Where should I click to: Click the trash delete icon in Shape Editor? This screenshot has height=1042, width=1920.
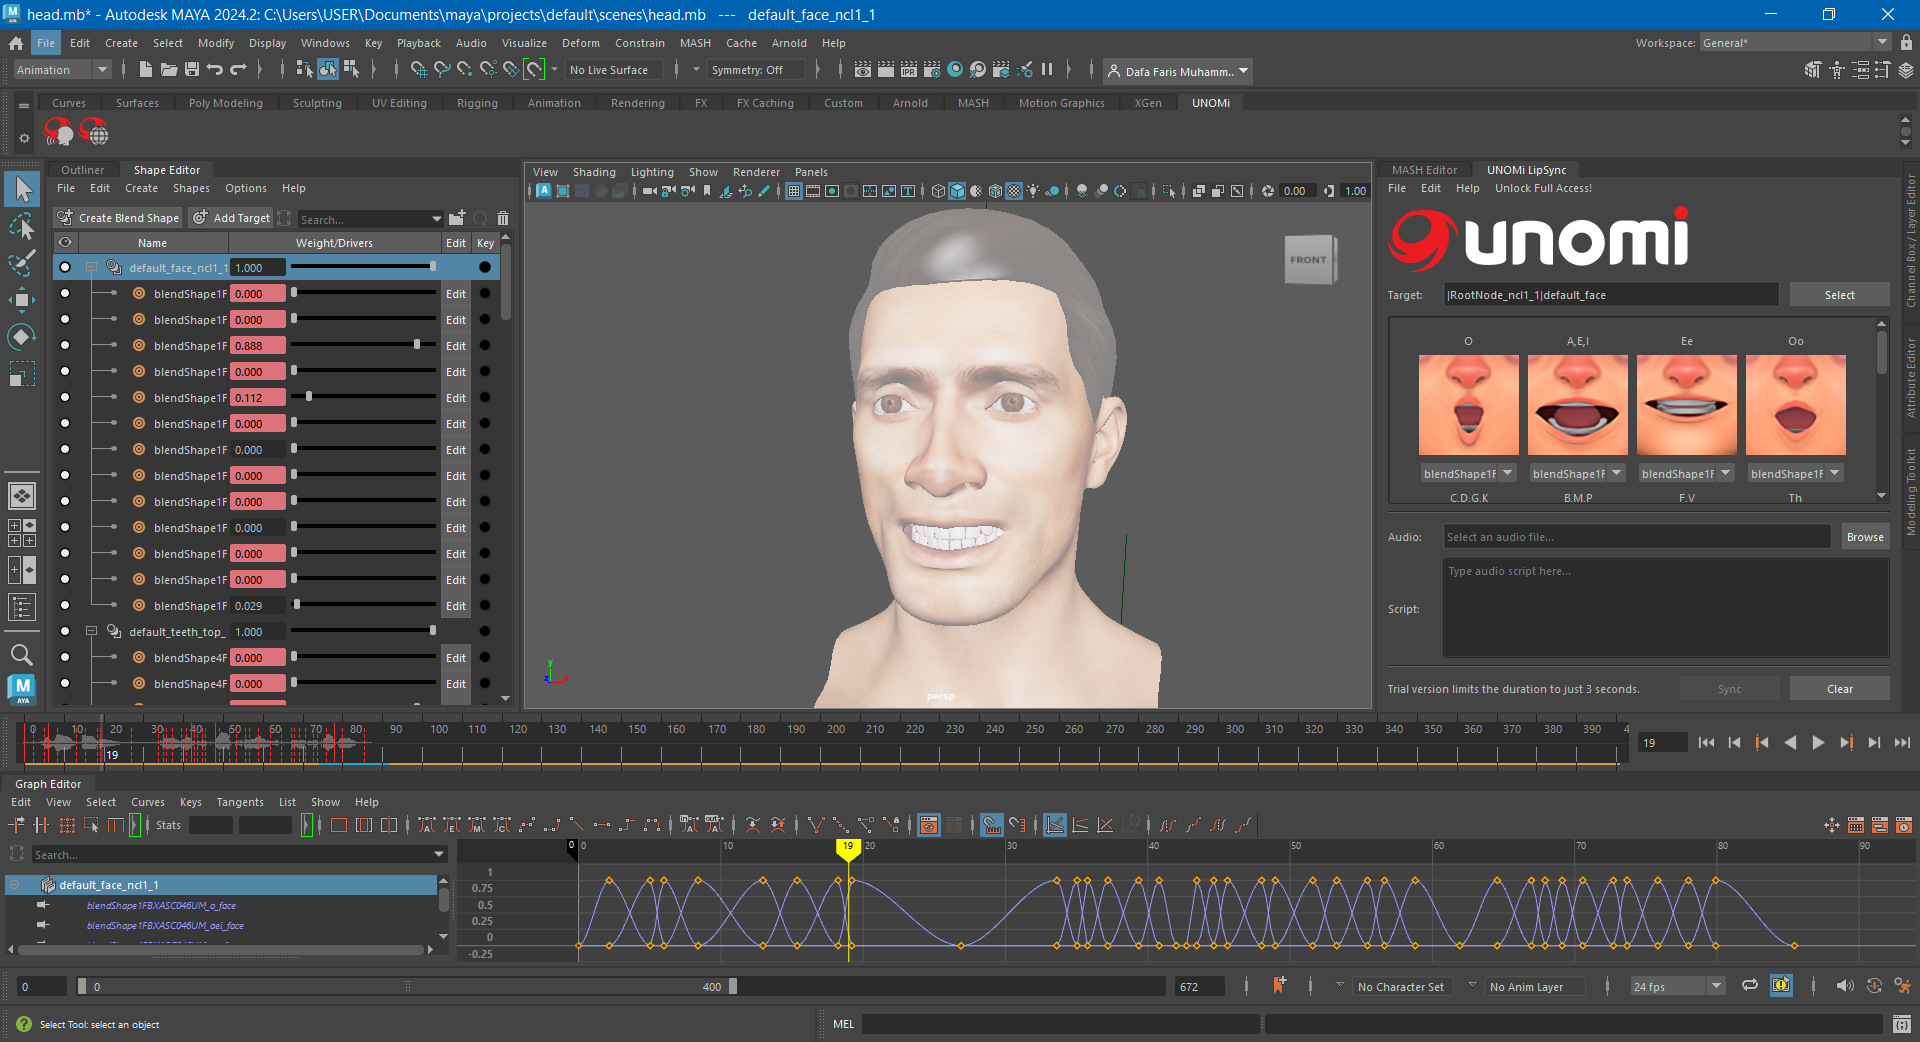(x=503, y=218)
